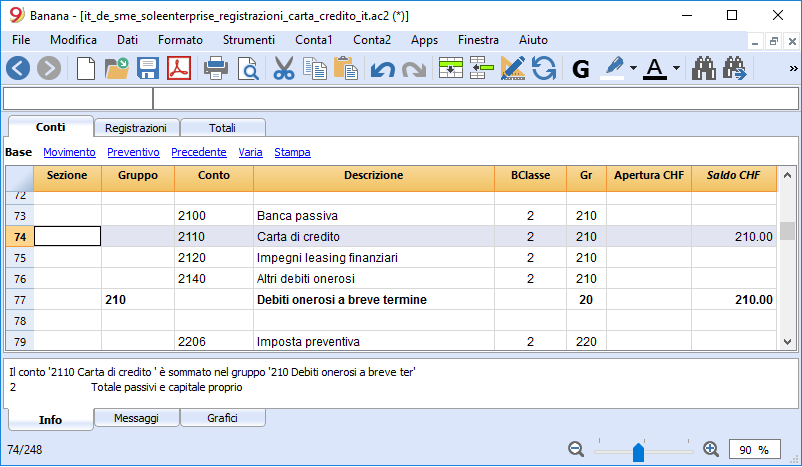
Task: Save the file with floppy disk icon
Action: point(148,68)
